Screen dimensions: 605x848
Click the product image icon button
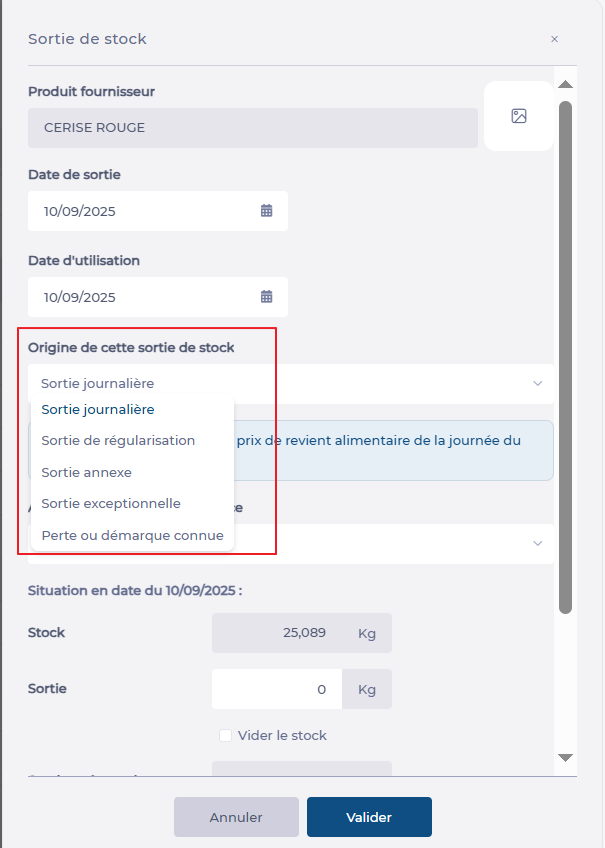[518, 116]
